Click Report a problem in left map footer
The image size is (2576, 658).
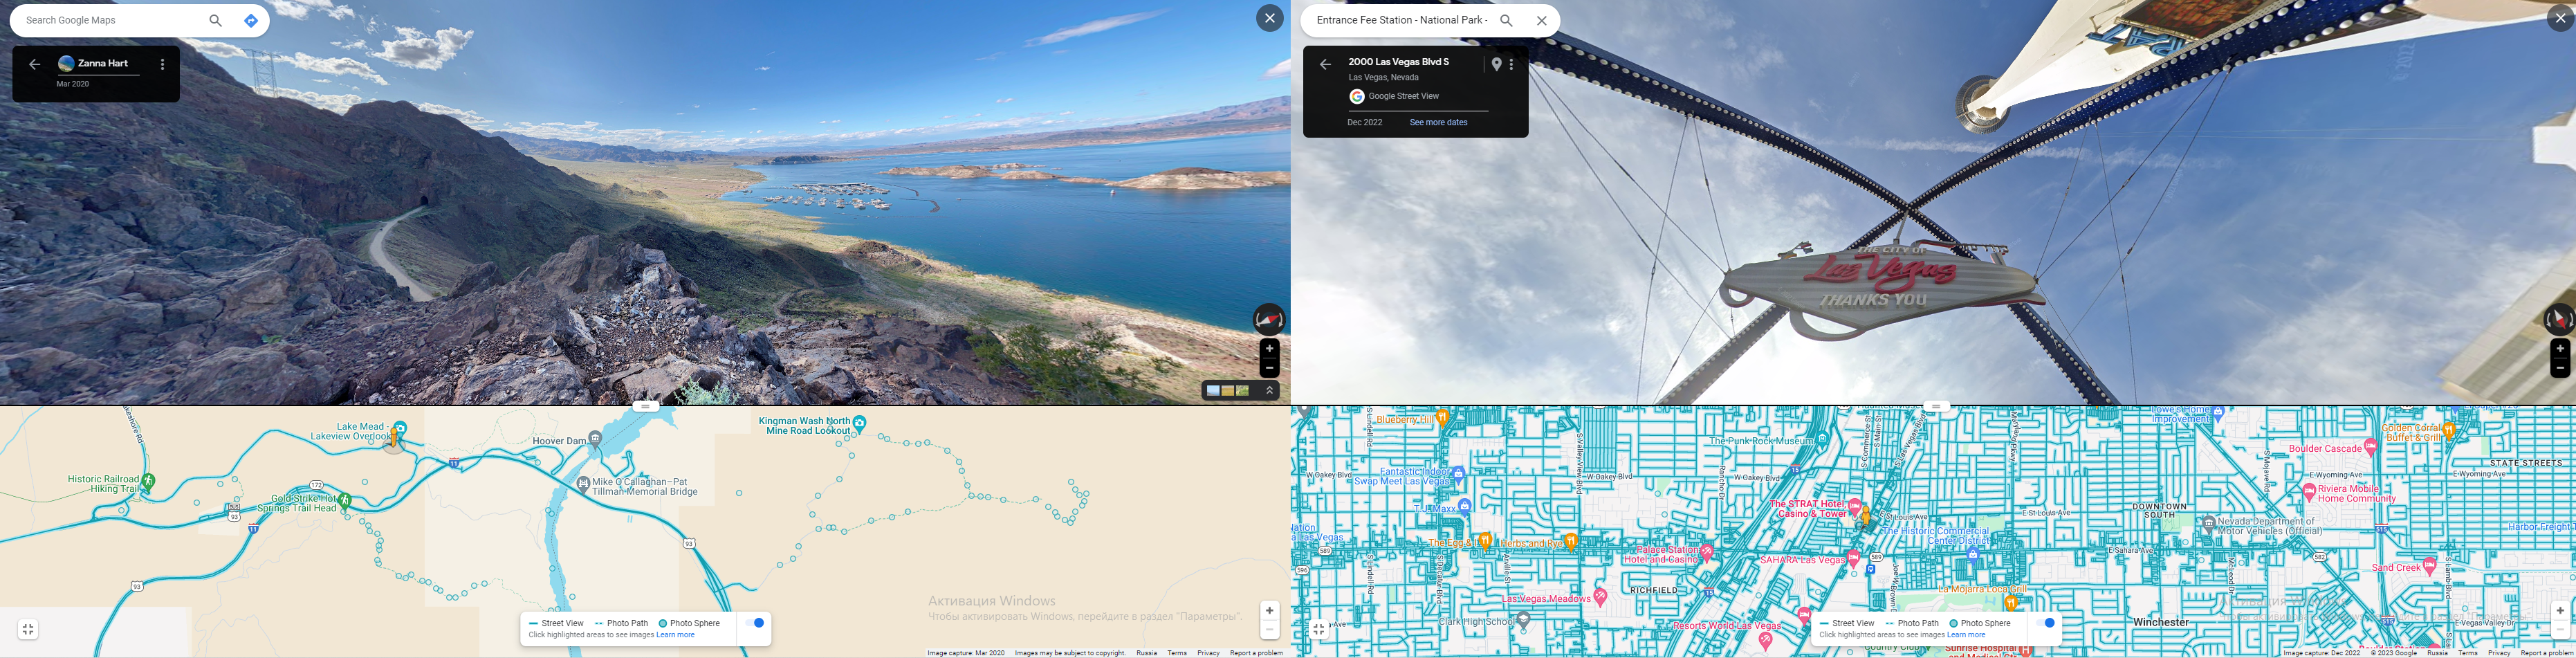(x=1256, y=653)
